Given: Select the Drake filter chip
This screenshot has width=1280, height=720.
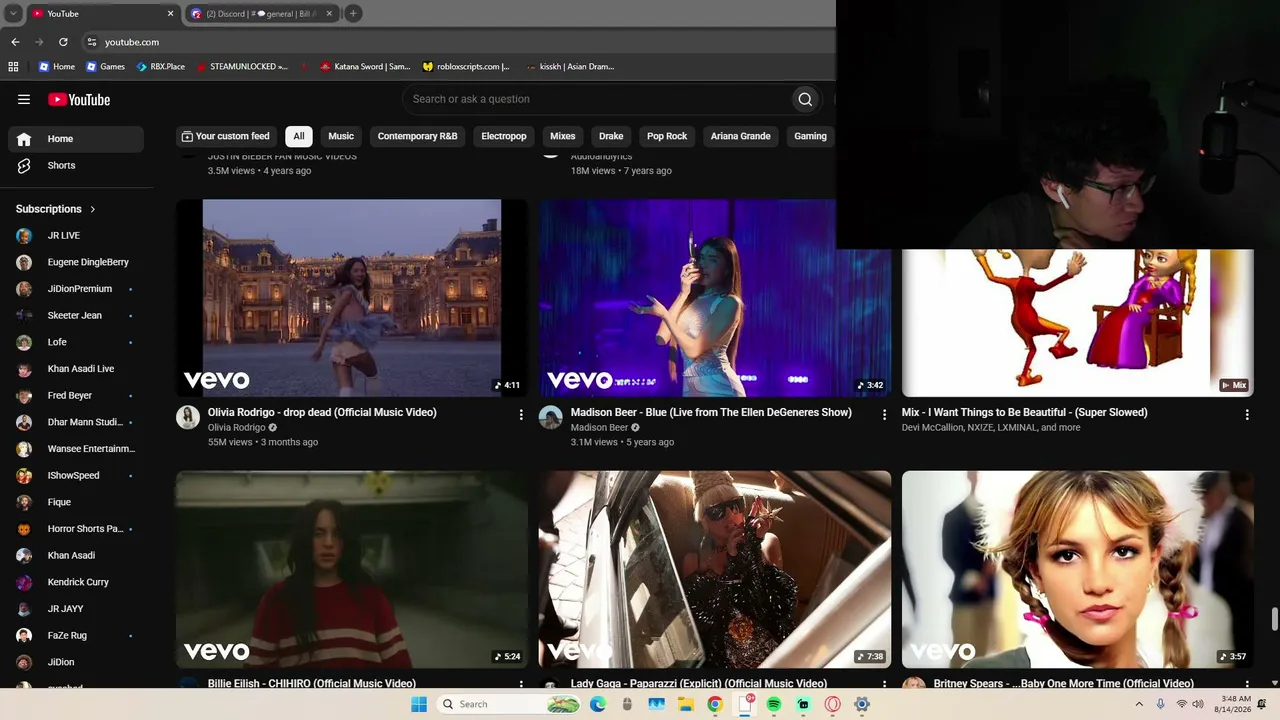Looking at the screenshot, I should (611, 136).
